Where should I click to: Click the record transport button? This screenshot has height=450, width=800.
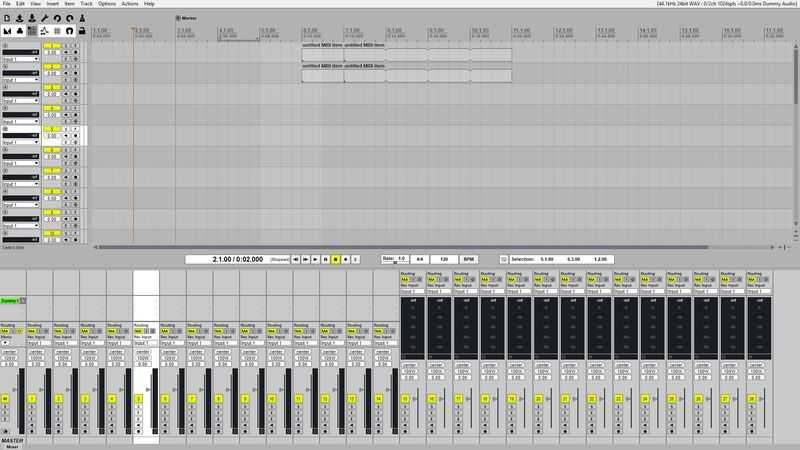click(345, 259)
